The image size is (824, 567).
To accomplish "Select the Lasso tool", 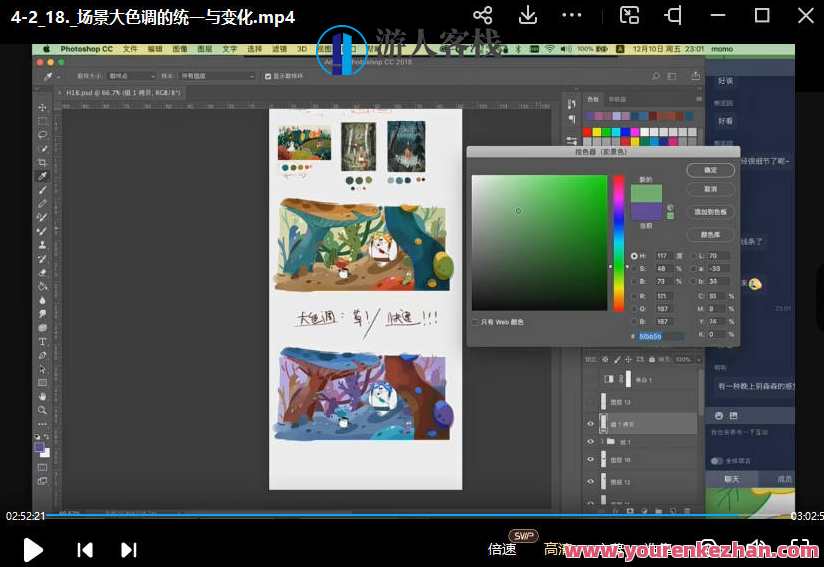I will pos(43,135).
